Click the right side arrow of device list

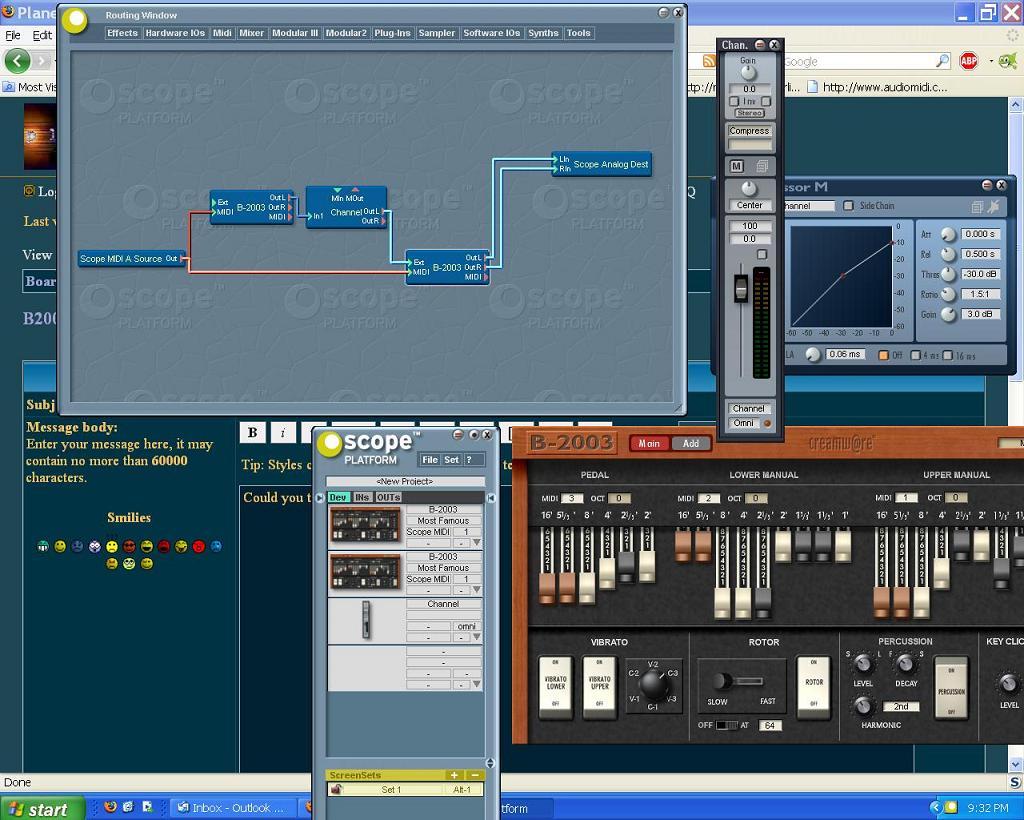click(491, 497)
